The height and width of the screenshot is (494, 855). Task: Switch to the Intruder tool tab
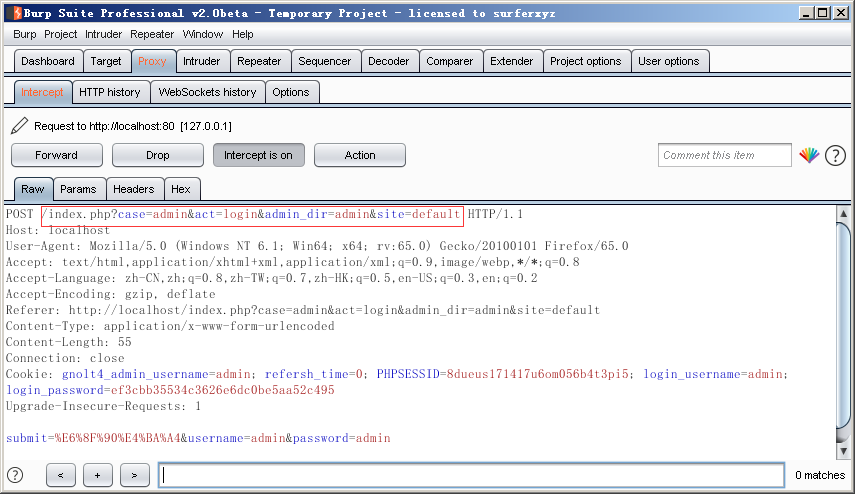202,61
